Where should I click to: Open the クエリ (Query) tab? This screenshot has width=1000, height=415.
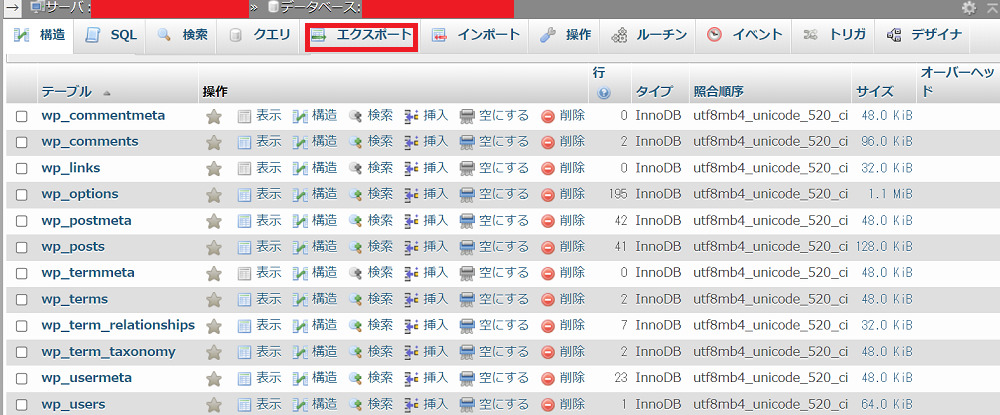[260, 35]
